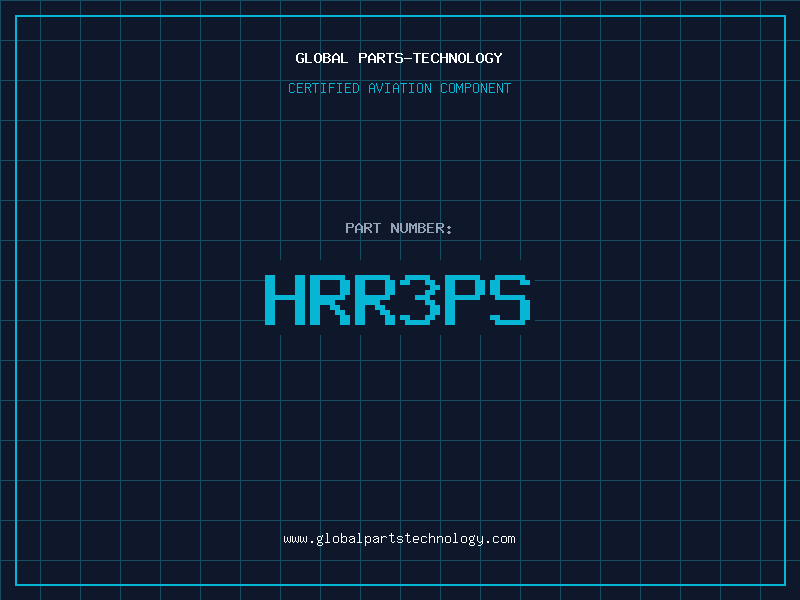Click the second R in the part number
This screenshot has width=800, height=600.
click(x=375, y=299)
